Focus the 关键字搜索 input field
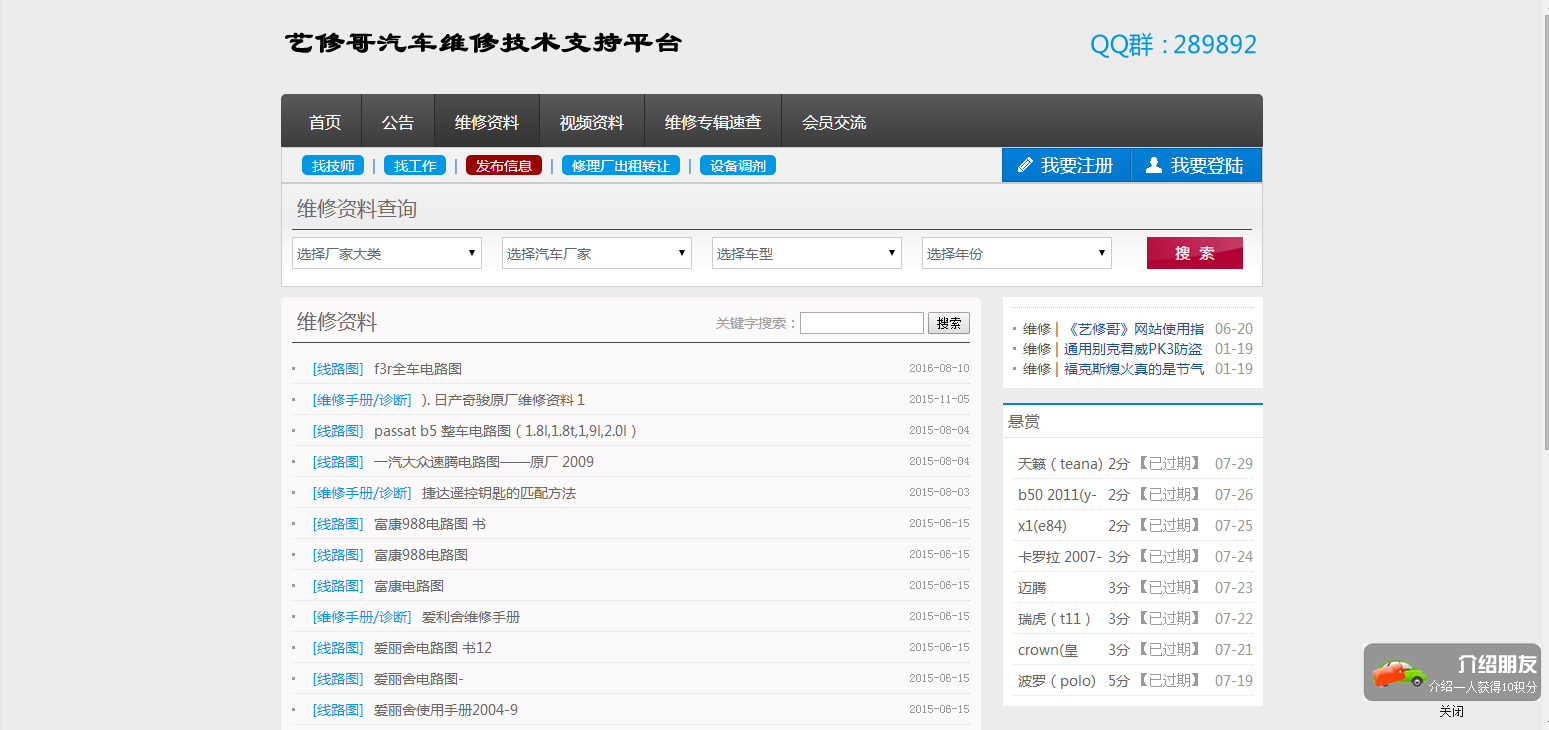Viewport: 1549px width, 730px height. [862, 323]
